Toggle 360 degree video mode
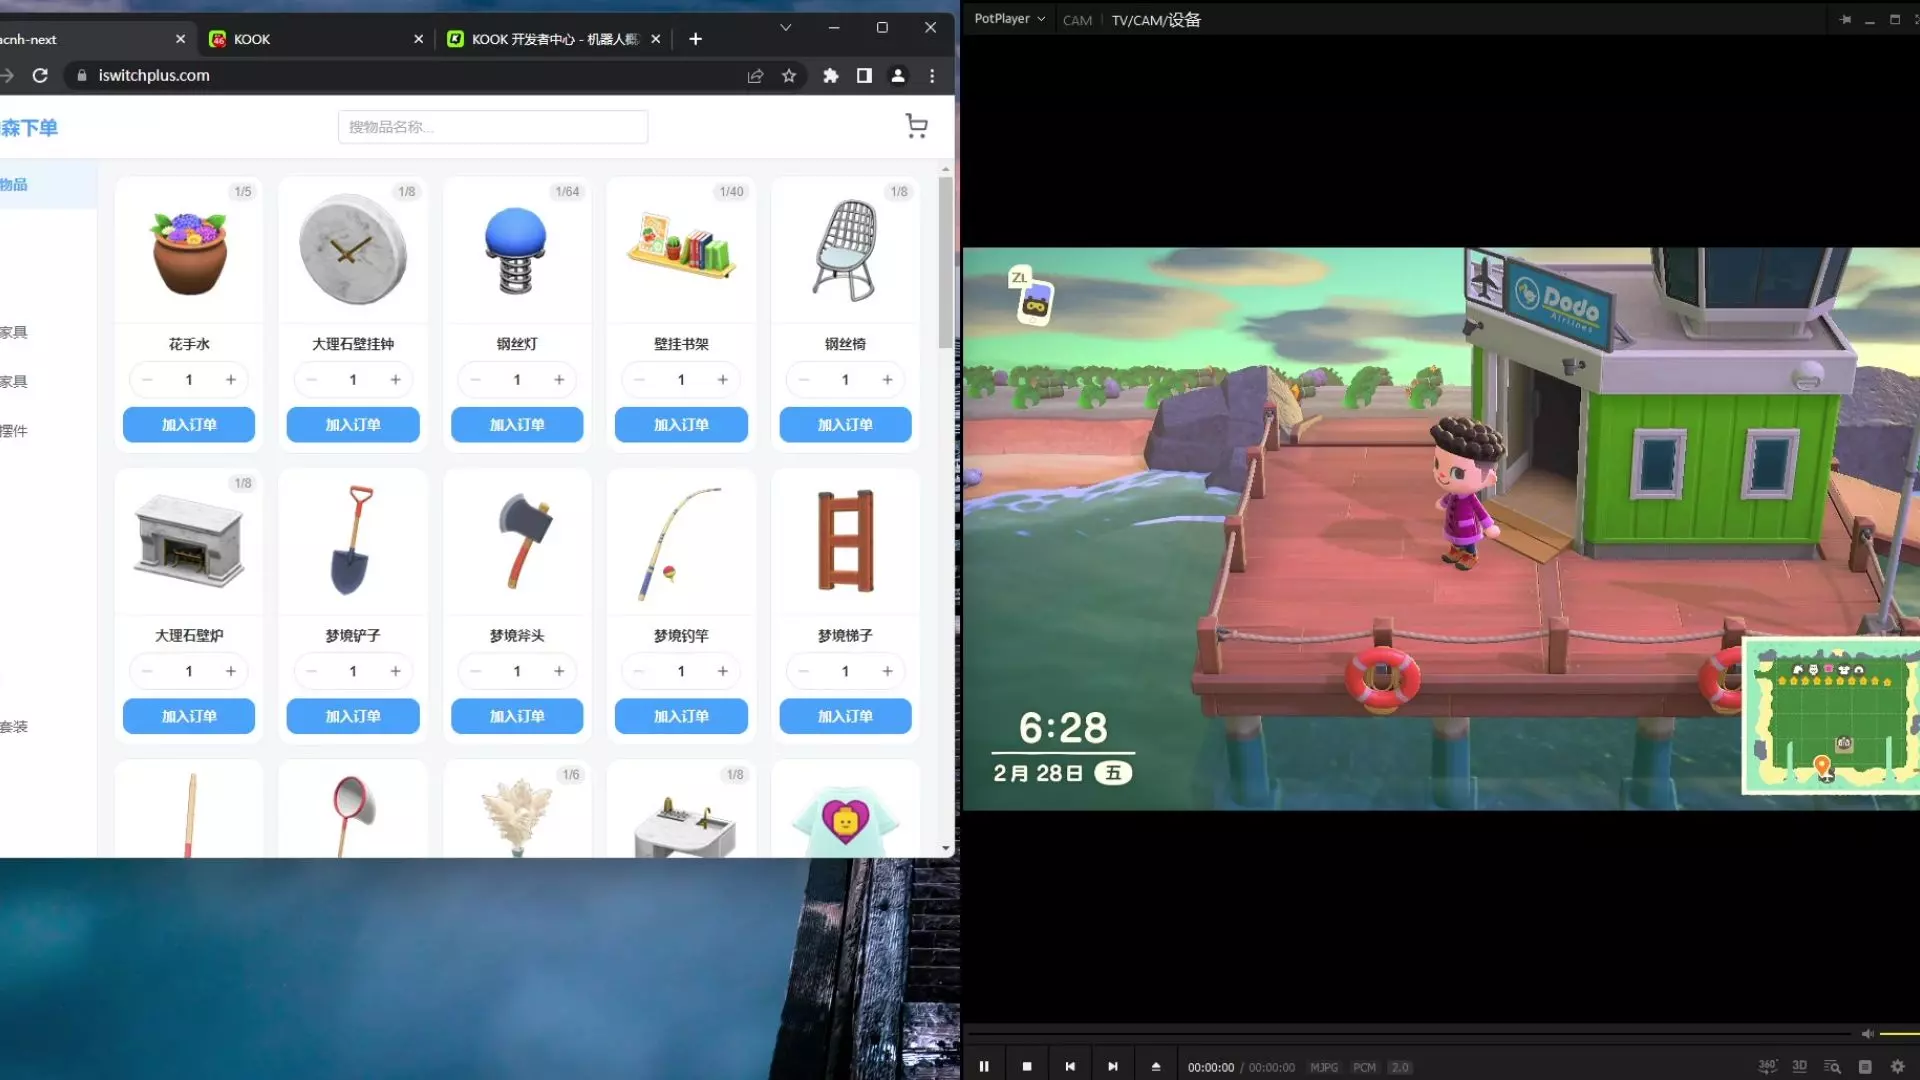 (1767, 1067)
